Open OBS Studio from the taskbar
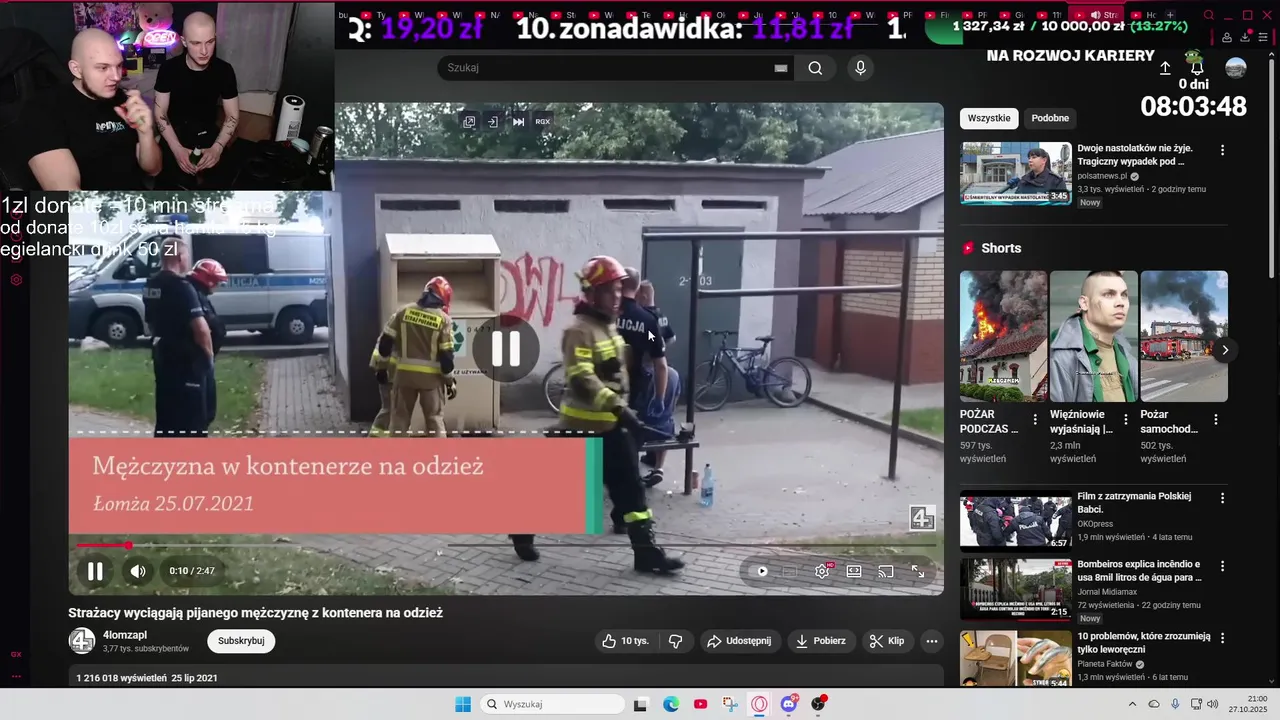The width and height of the screenshot is (1280, 720). pyautogui.click(x=819, y=704)
